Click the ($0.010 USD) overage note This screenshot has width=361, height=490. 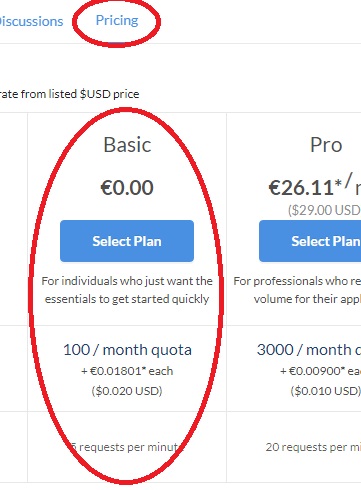coord(326,391)
